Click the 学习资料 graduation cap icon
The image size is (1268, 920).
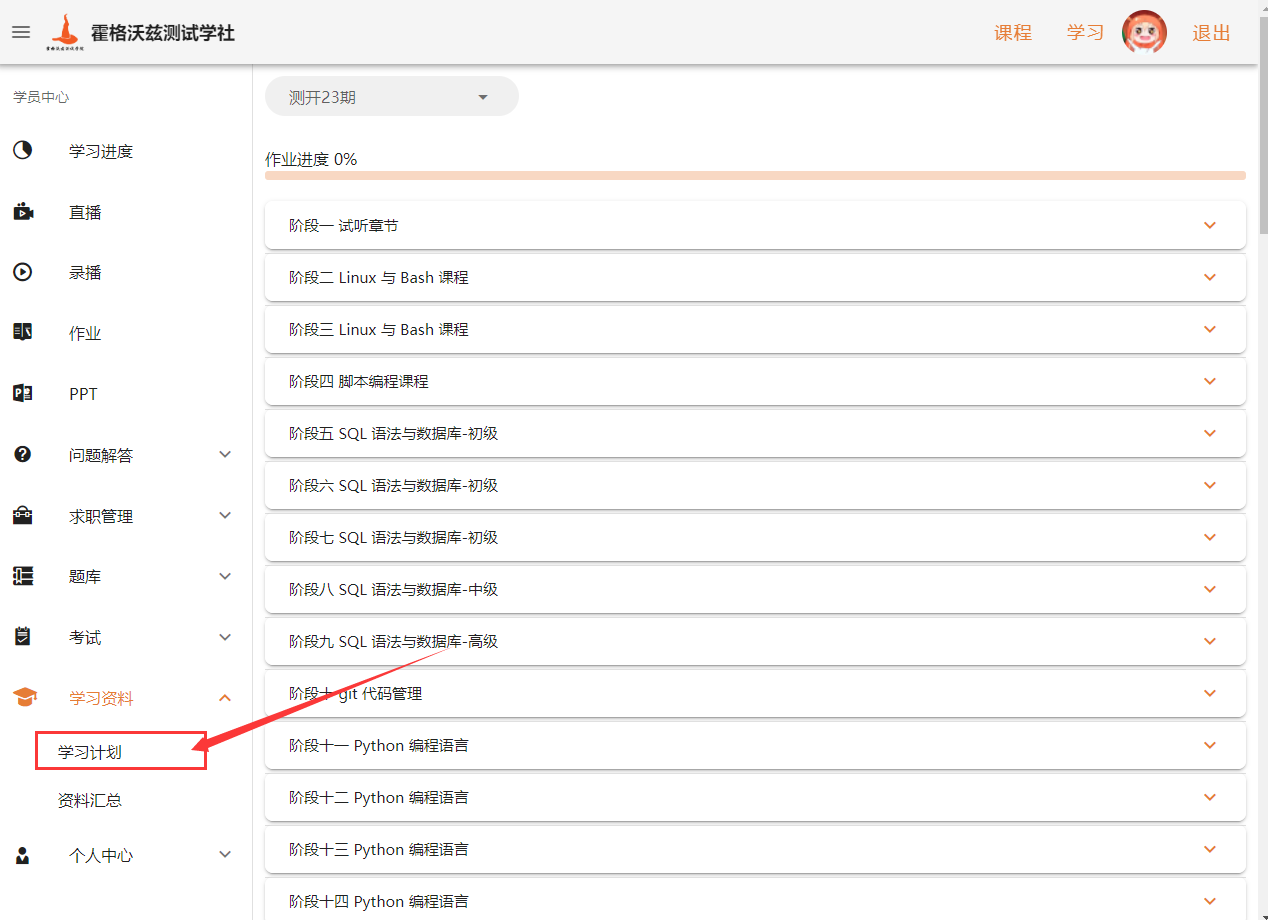[x=24, y=698]
